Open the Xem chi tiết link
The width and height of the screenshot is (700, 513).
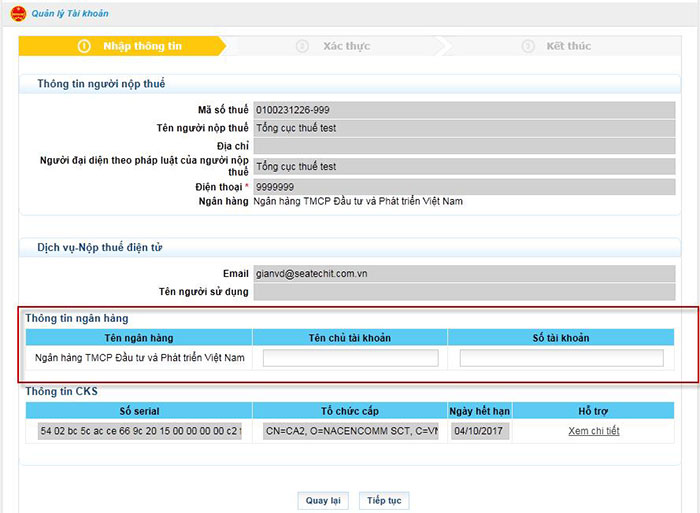point(594,431)
